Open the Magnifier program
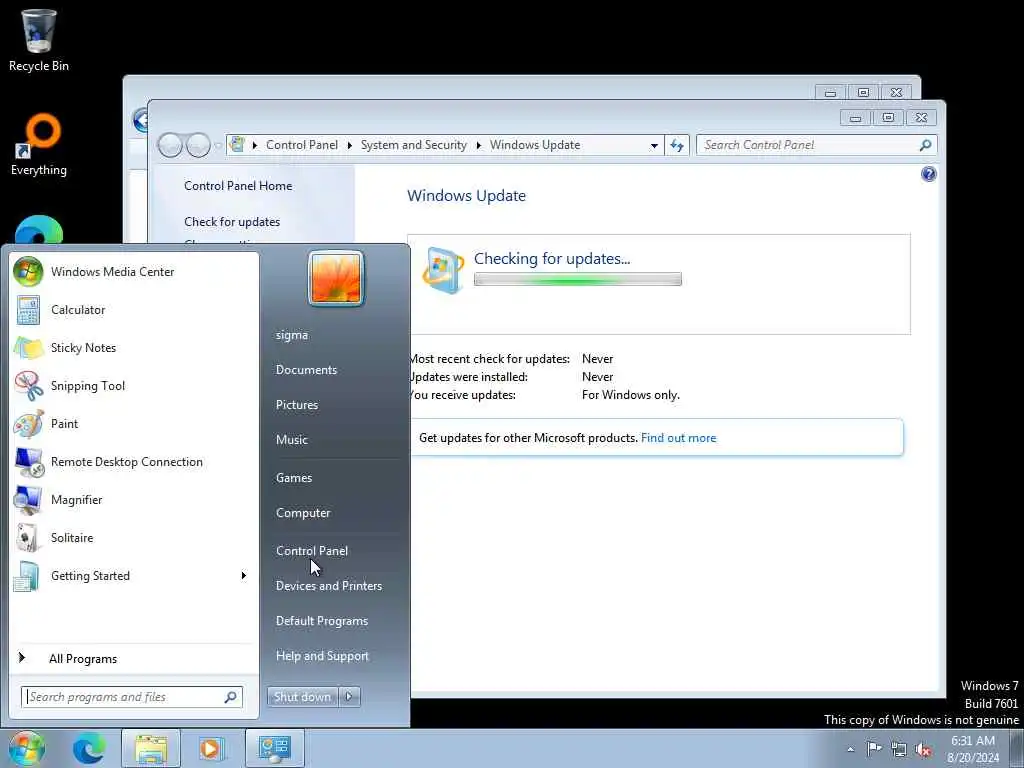This screenshot has width=1024, height=768. pos(134,500)
